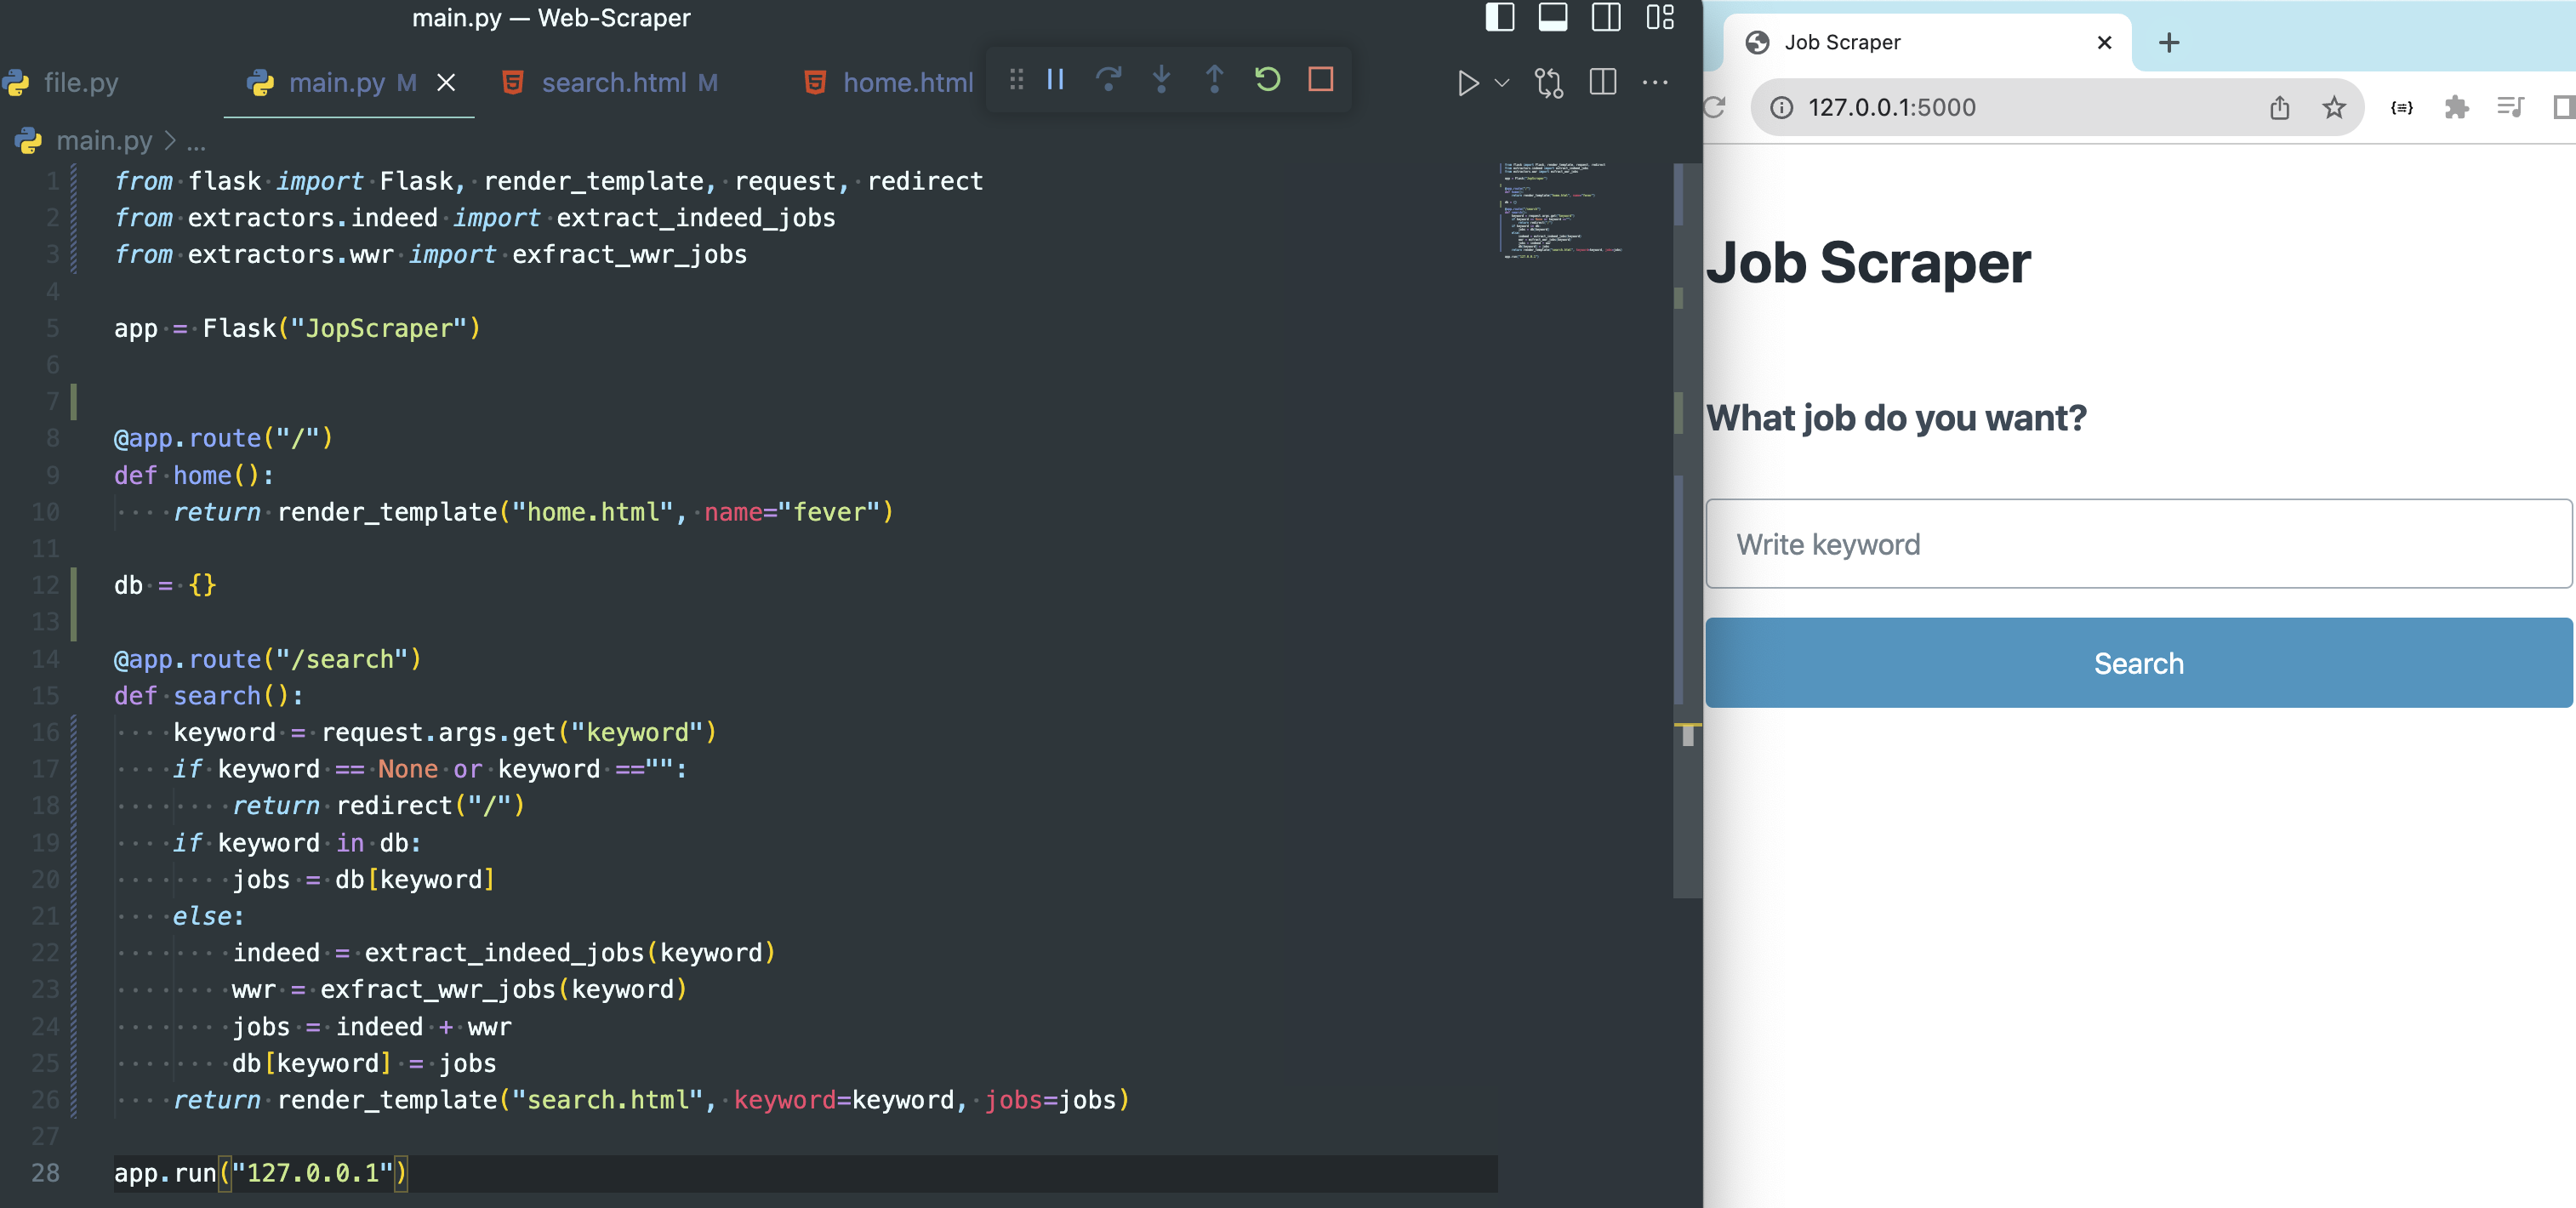Restart the debug session
Viewport: 2576px width, 1208px height.
pyautogui.click(x=1267, y=80)
